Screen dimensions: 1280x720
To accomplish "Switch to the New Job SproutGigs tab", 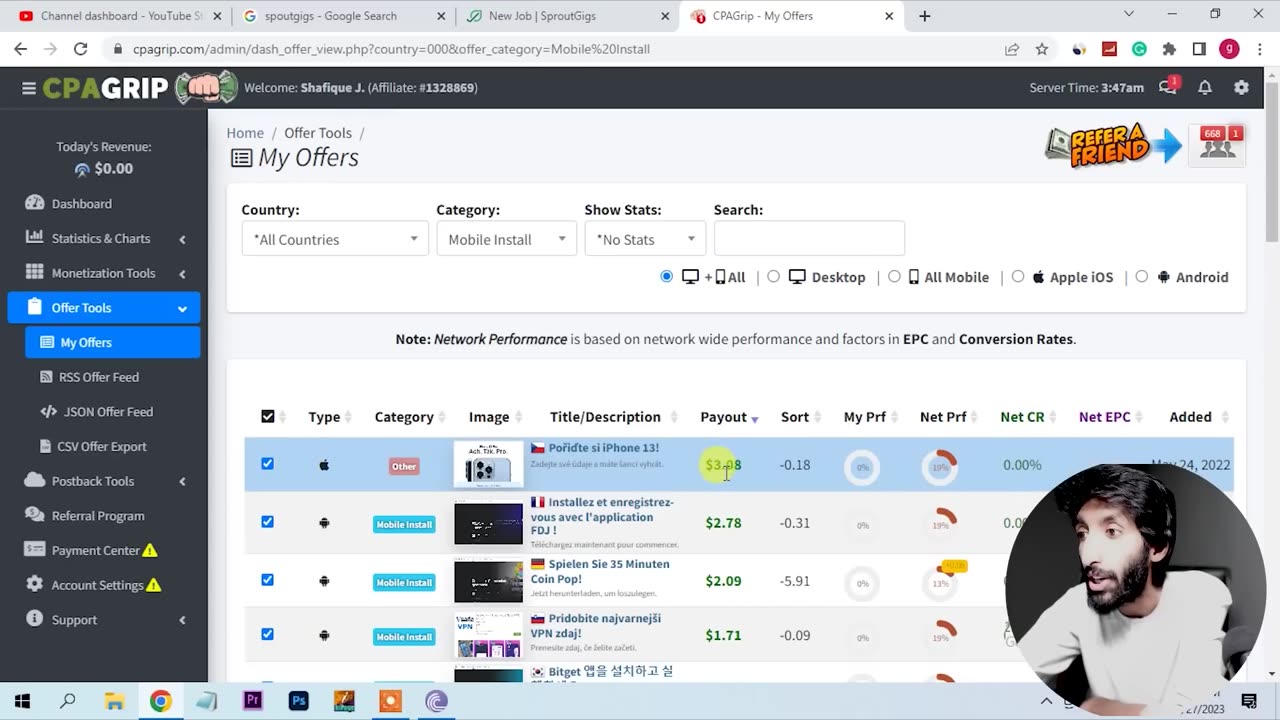I will point(566,16).
